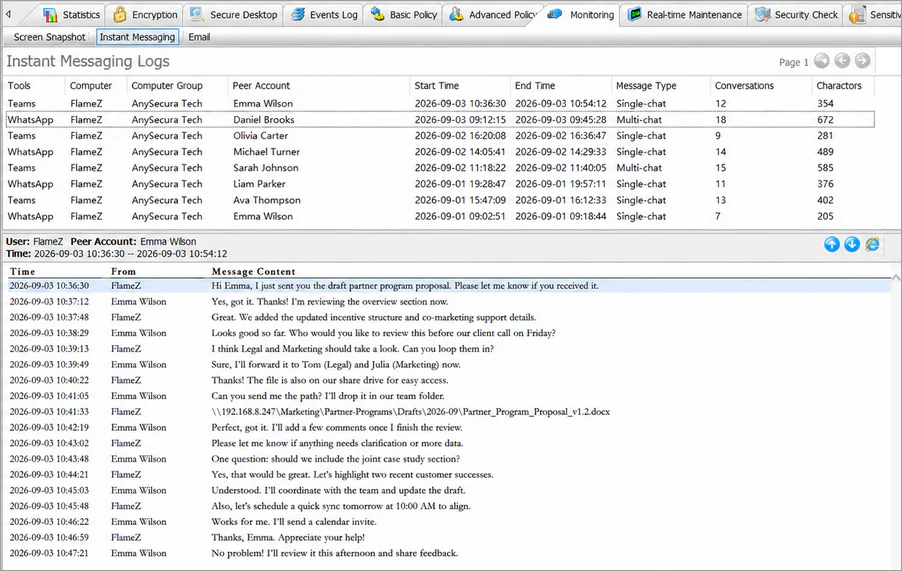Switch to Screen Snapshot sub-tab
This screenshot has width=902, height=571.
pyautogui.click(x=49, y=37)
